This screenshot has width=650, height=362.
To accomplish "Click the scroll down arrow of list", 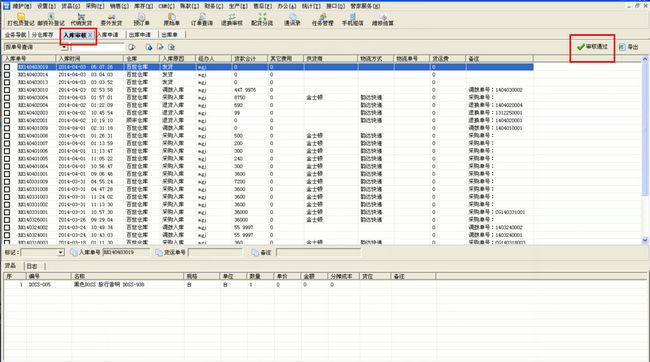I will pyautogui.click(x=645, y=240).
